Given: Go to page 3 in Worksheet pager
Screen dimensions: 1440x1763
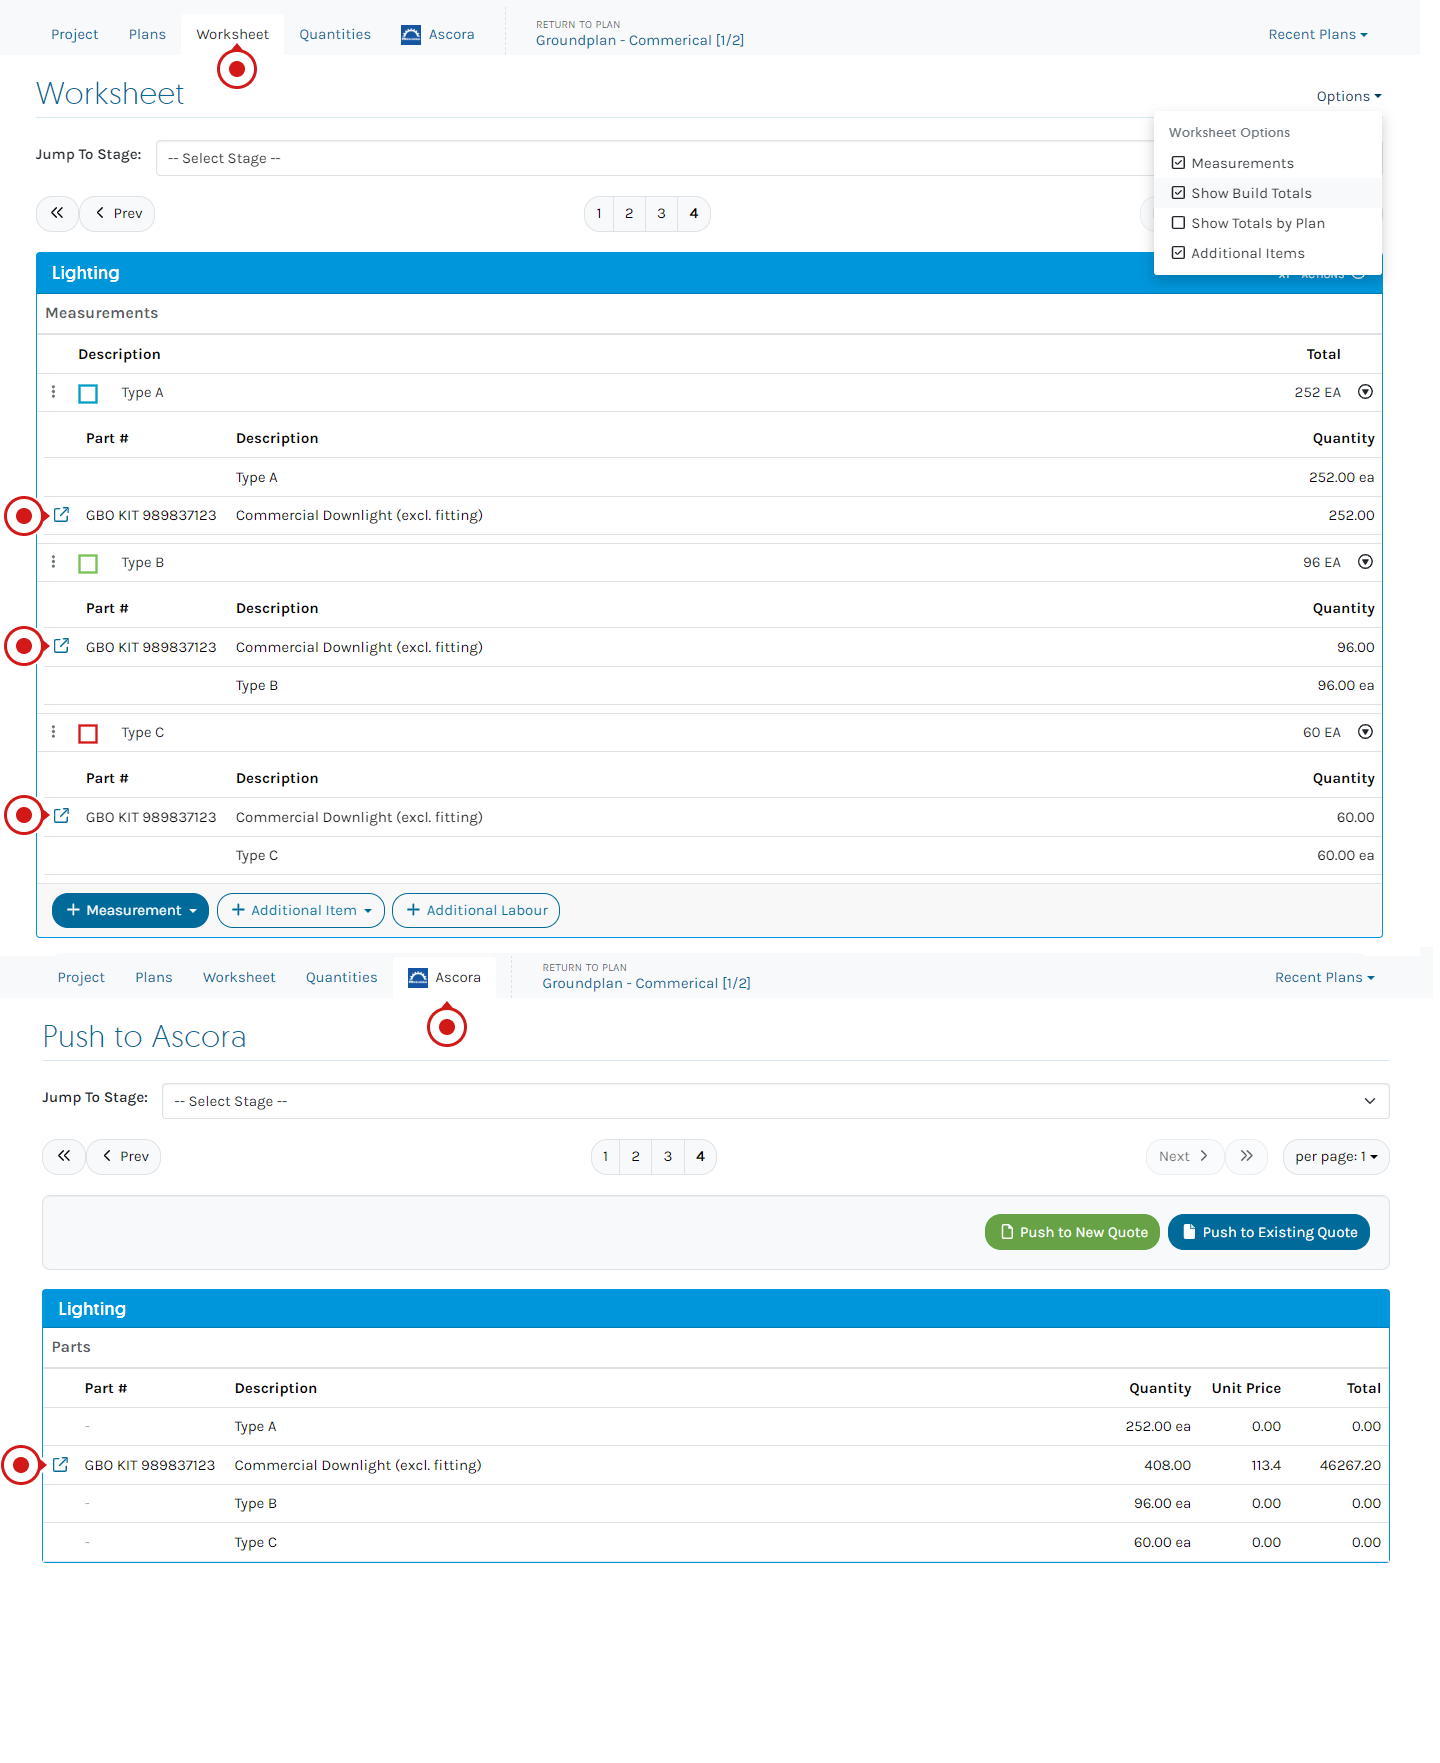Looking at the screenshot, I should point(661,213).
